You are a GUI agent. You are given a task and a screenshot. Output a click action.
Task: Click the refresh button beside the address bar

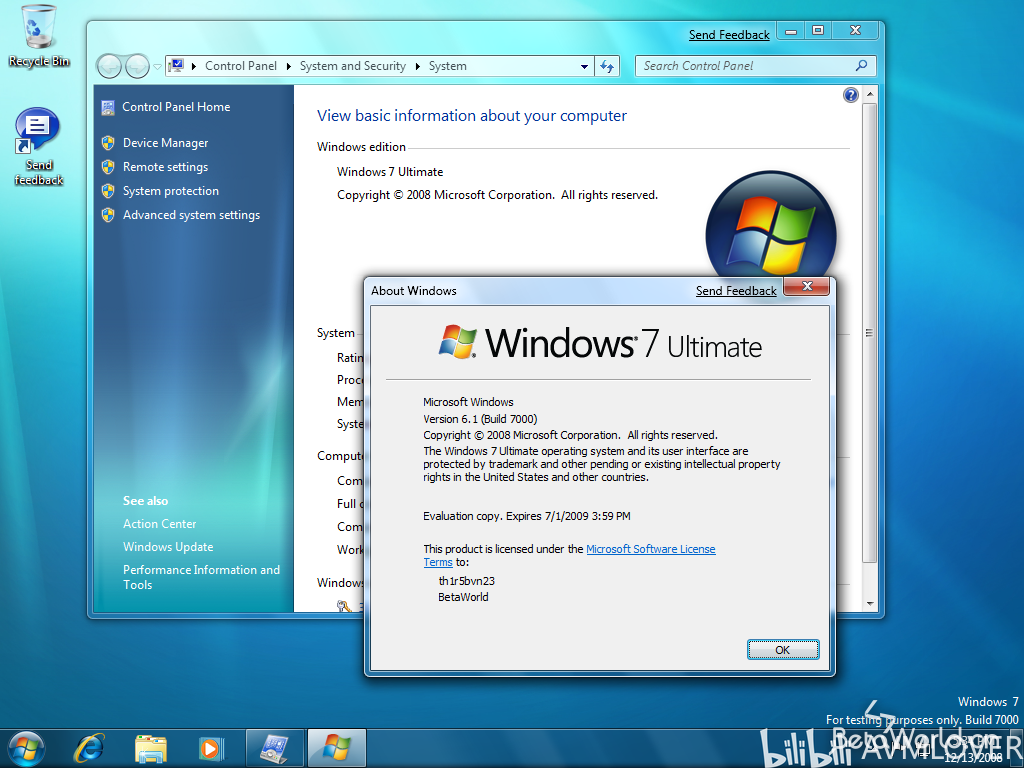click(x=607, y=67)
